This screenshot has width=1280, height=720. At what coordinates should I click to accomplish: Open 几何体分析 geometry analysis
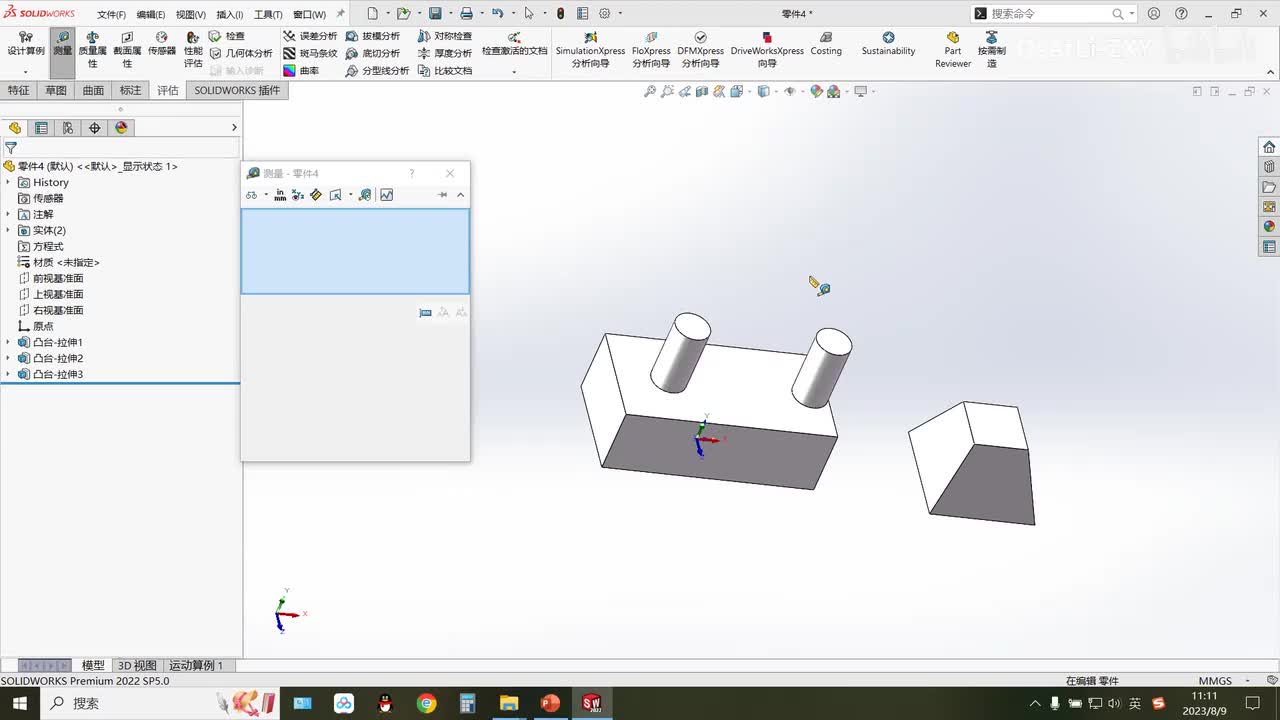tap(241, 53)
